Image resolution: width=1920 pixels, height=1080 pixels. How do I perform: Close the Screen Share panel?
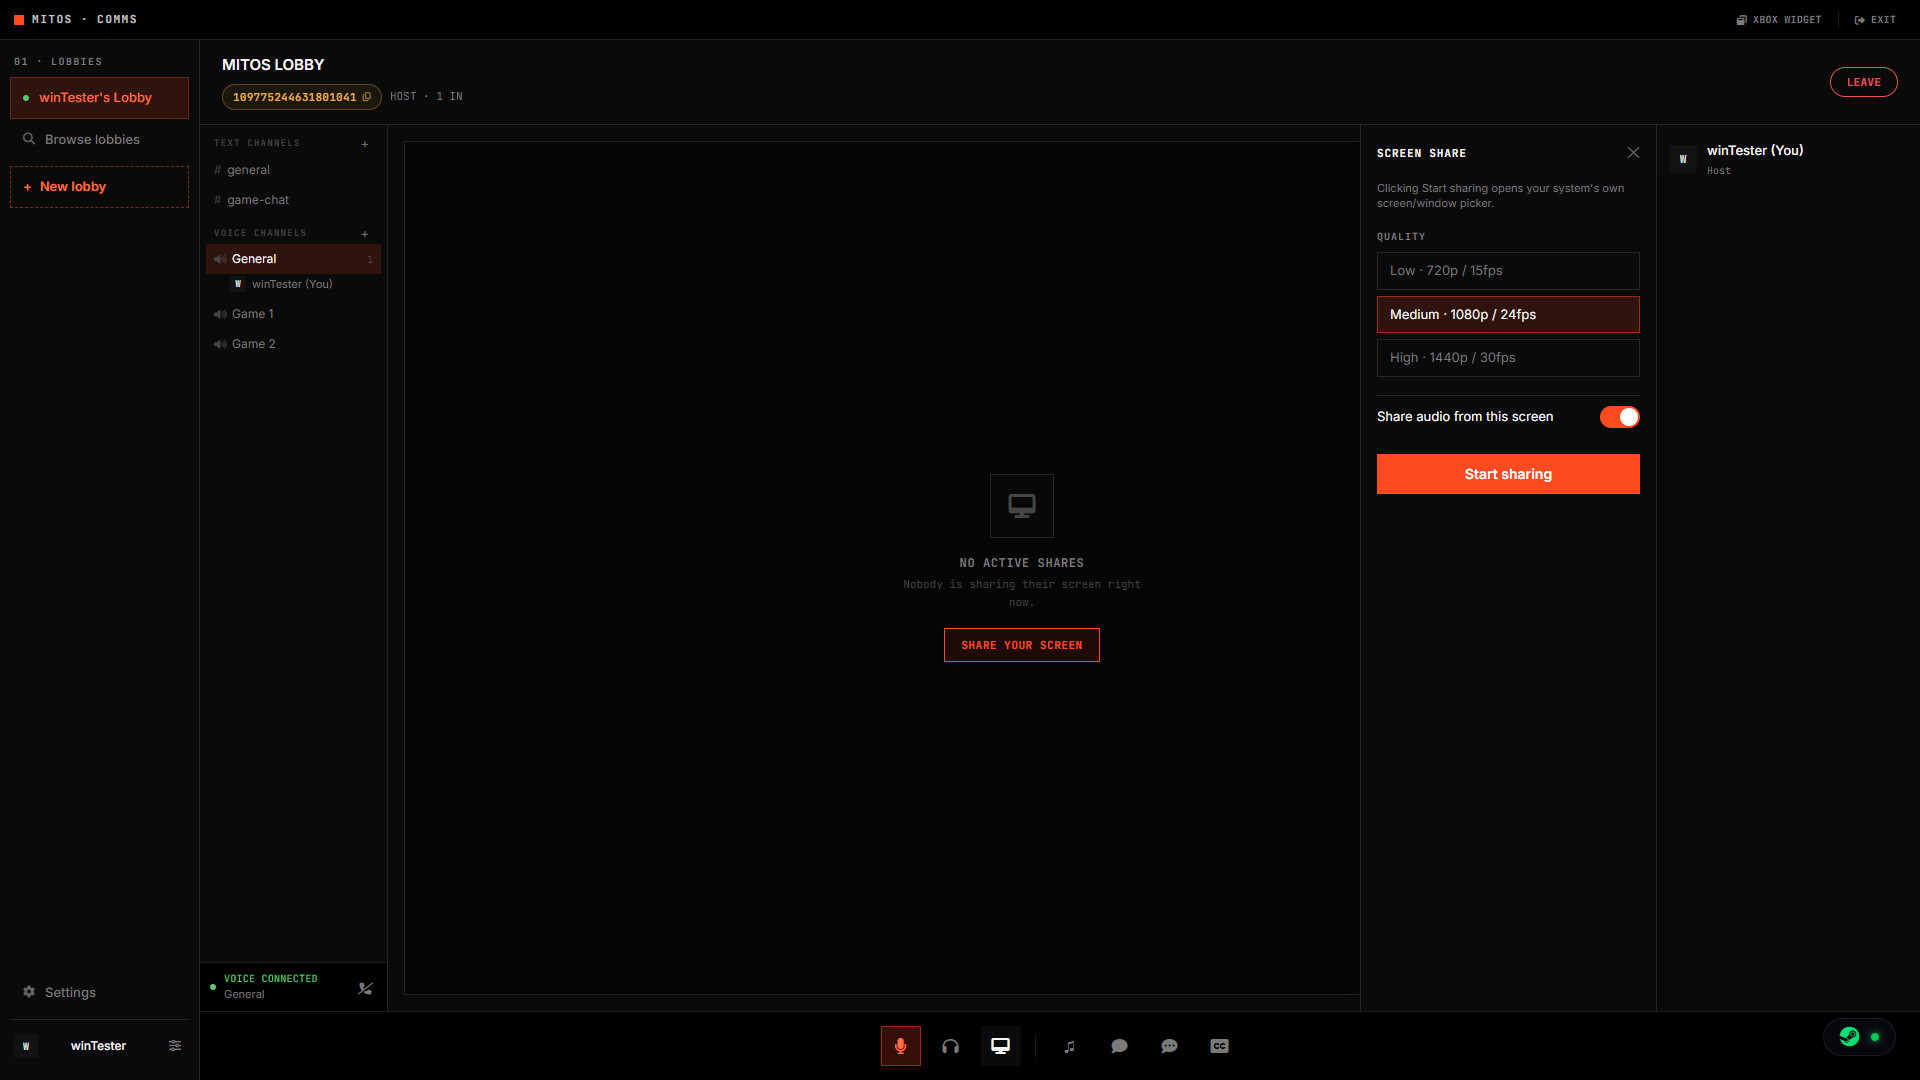tap(1633, 153)
